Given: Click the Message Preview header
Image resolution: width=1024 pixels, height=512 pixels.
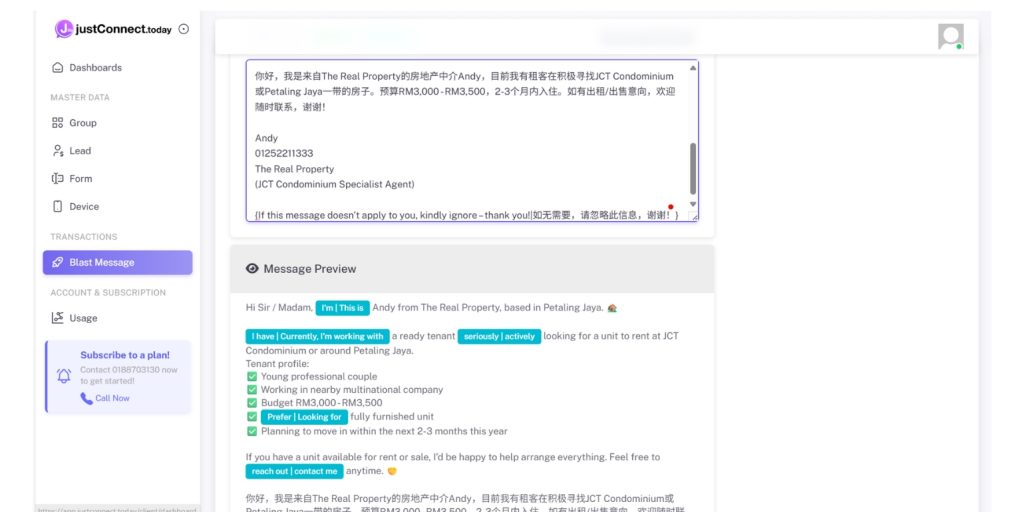Looking at the screenshot, I should (x=472, y=269).
